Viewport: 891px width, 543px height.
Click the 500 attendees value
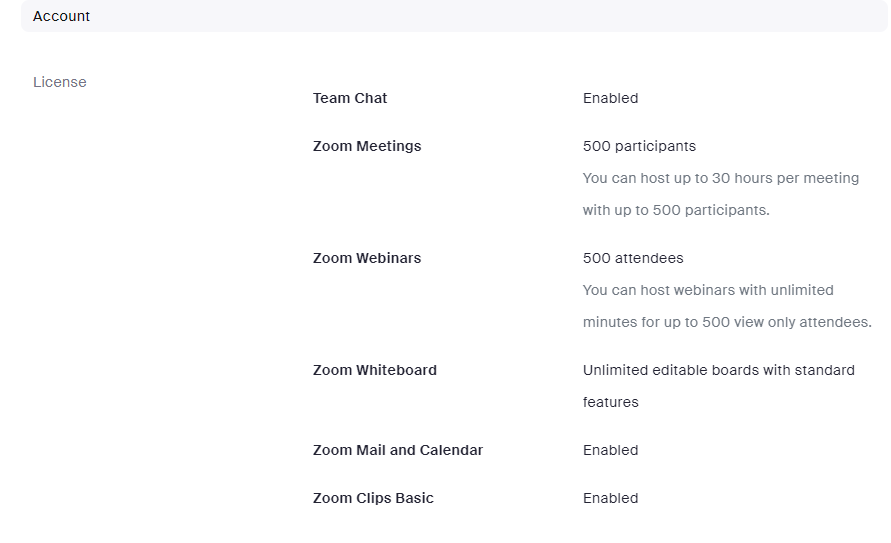(633, 258)
